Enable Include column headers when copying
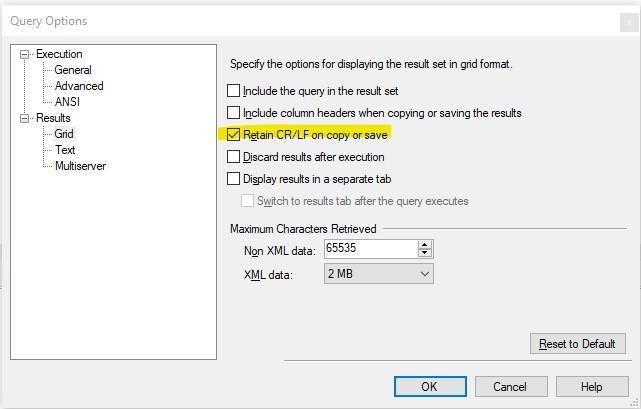The image size is (641, 409). tap(234, 113)
